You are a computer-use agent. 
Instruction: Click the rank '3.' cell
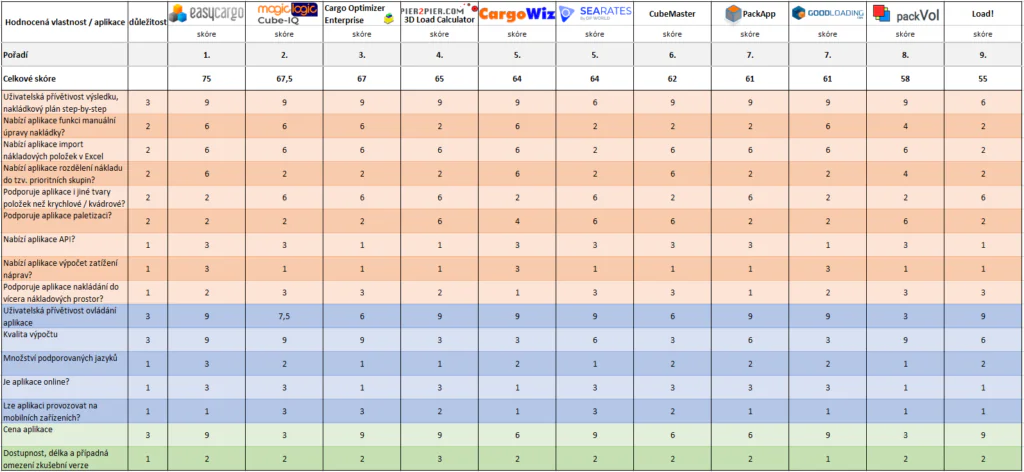[362, 55]
